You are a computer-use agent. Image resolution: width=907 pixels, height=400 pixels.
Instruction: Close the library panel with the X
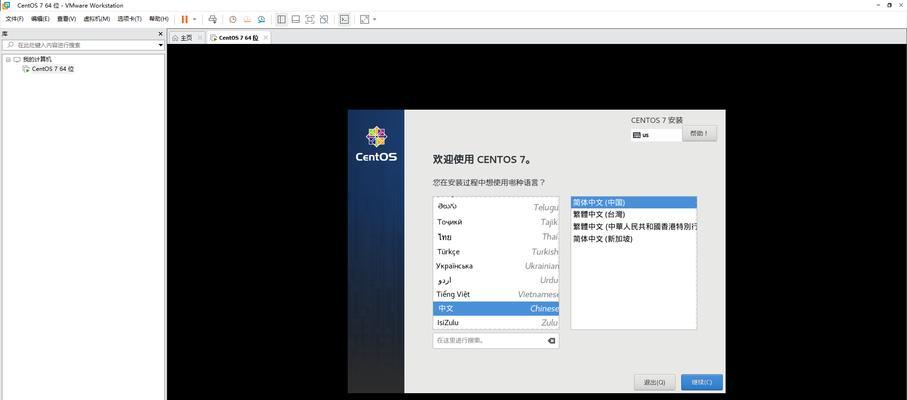click(161, 34)
